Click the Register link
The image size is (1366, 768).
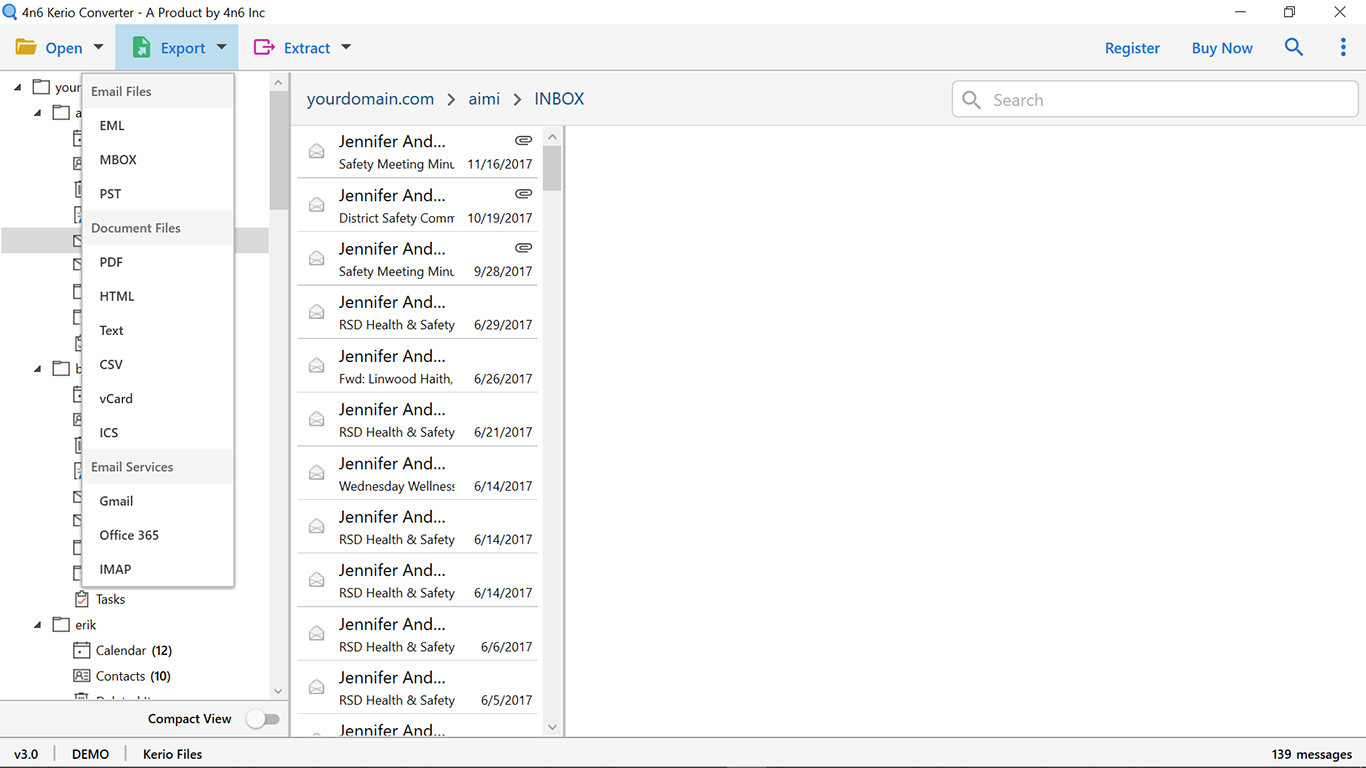tap(1132, 48)
